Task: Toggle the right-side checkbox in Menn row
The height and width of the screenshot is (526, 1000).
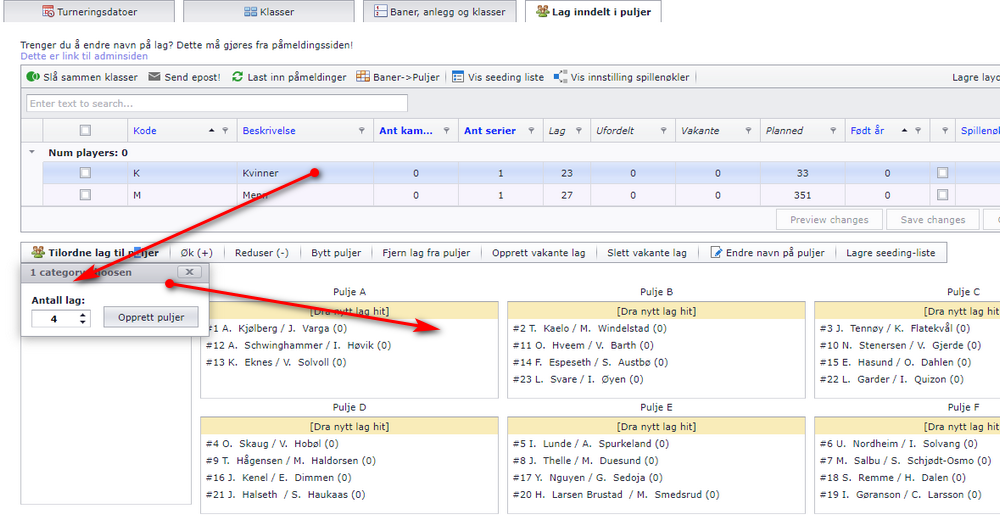Action: (943, 194)
